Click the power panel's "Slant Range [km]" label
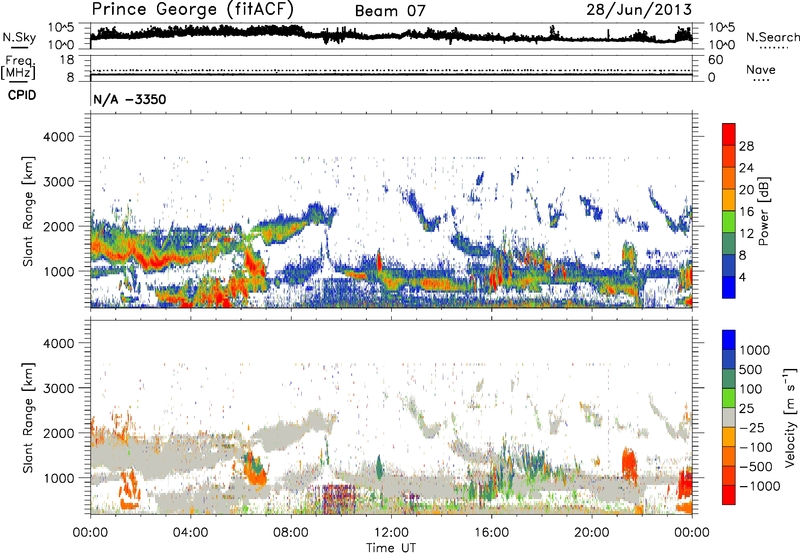Image resolution: width=800 pixels, height=554 pixels. tap(28, 211)
